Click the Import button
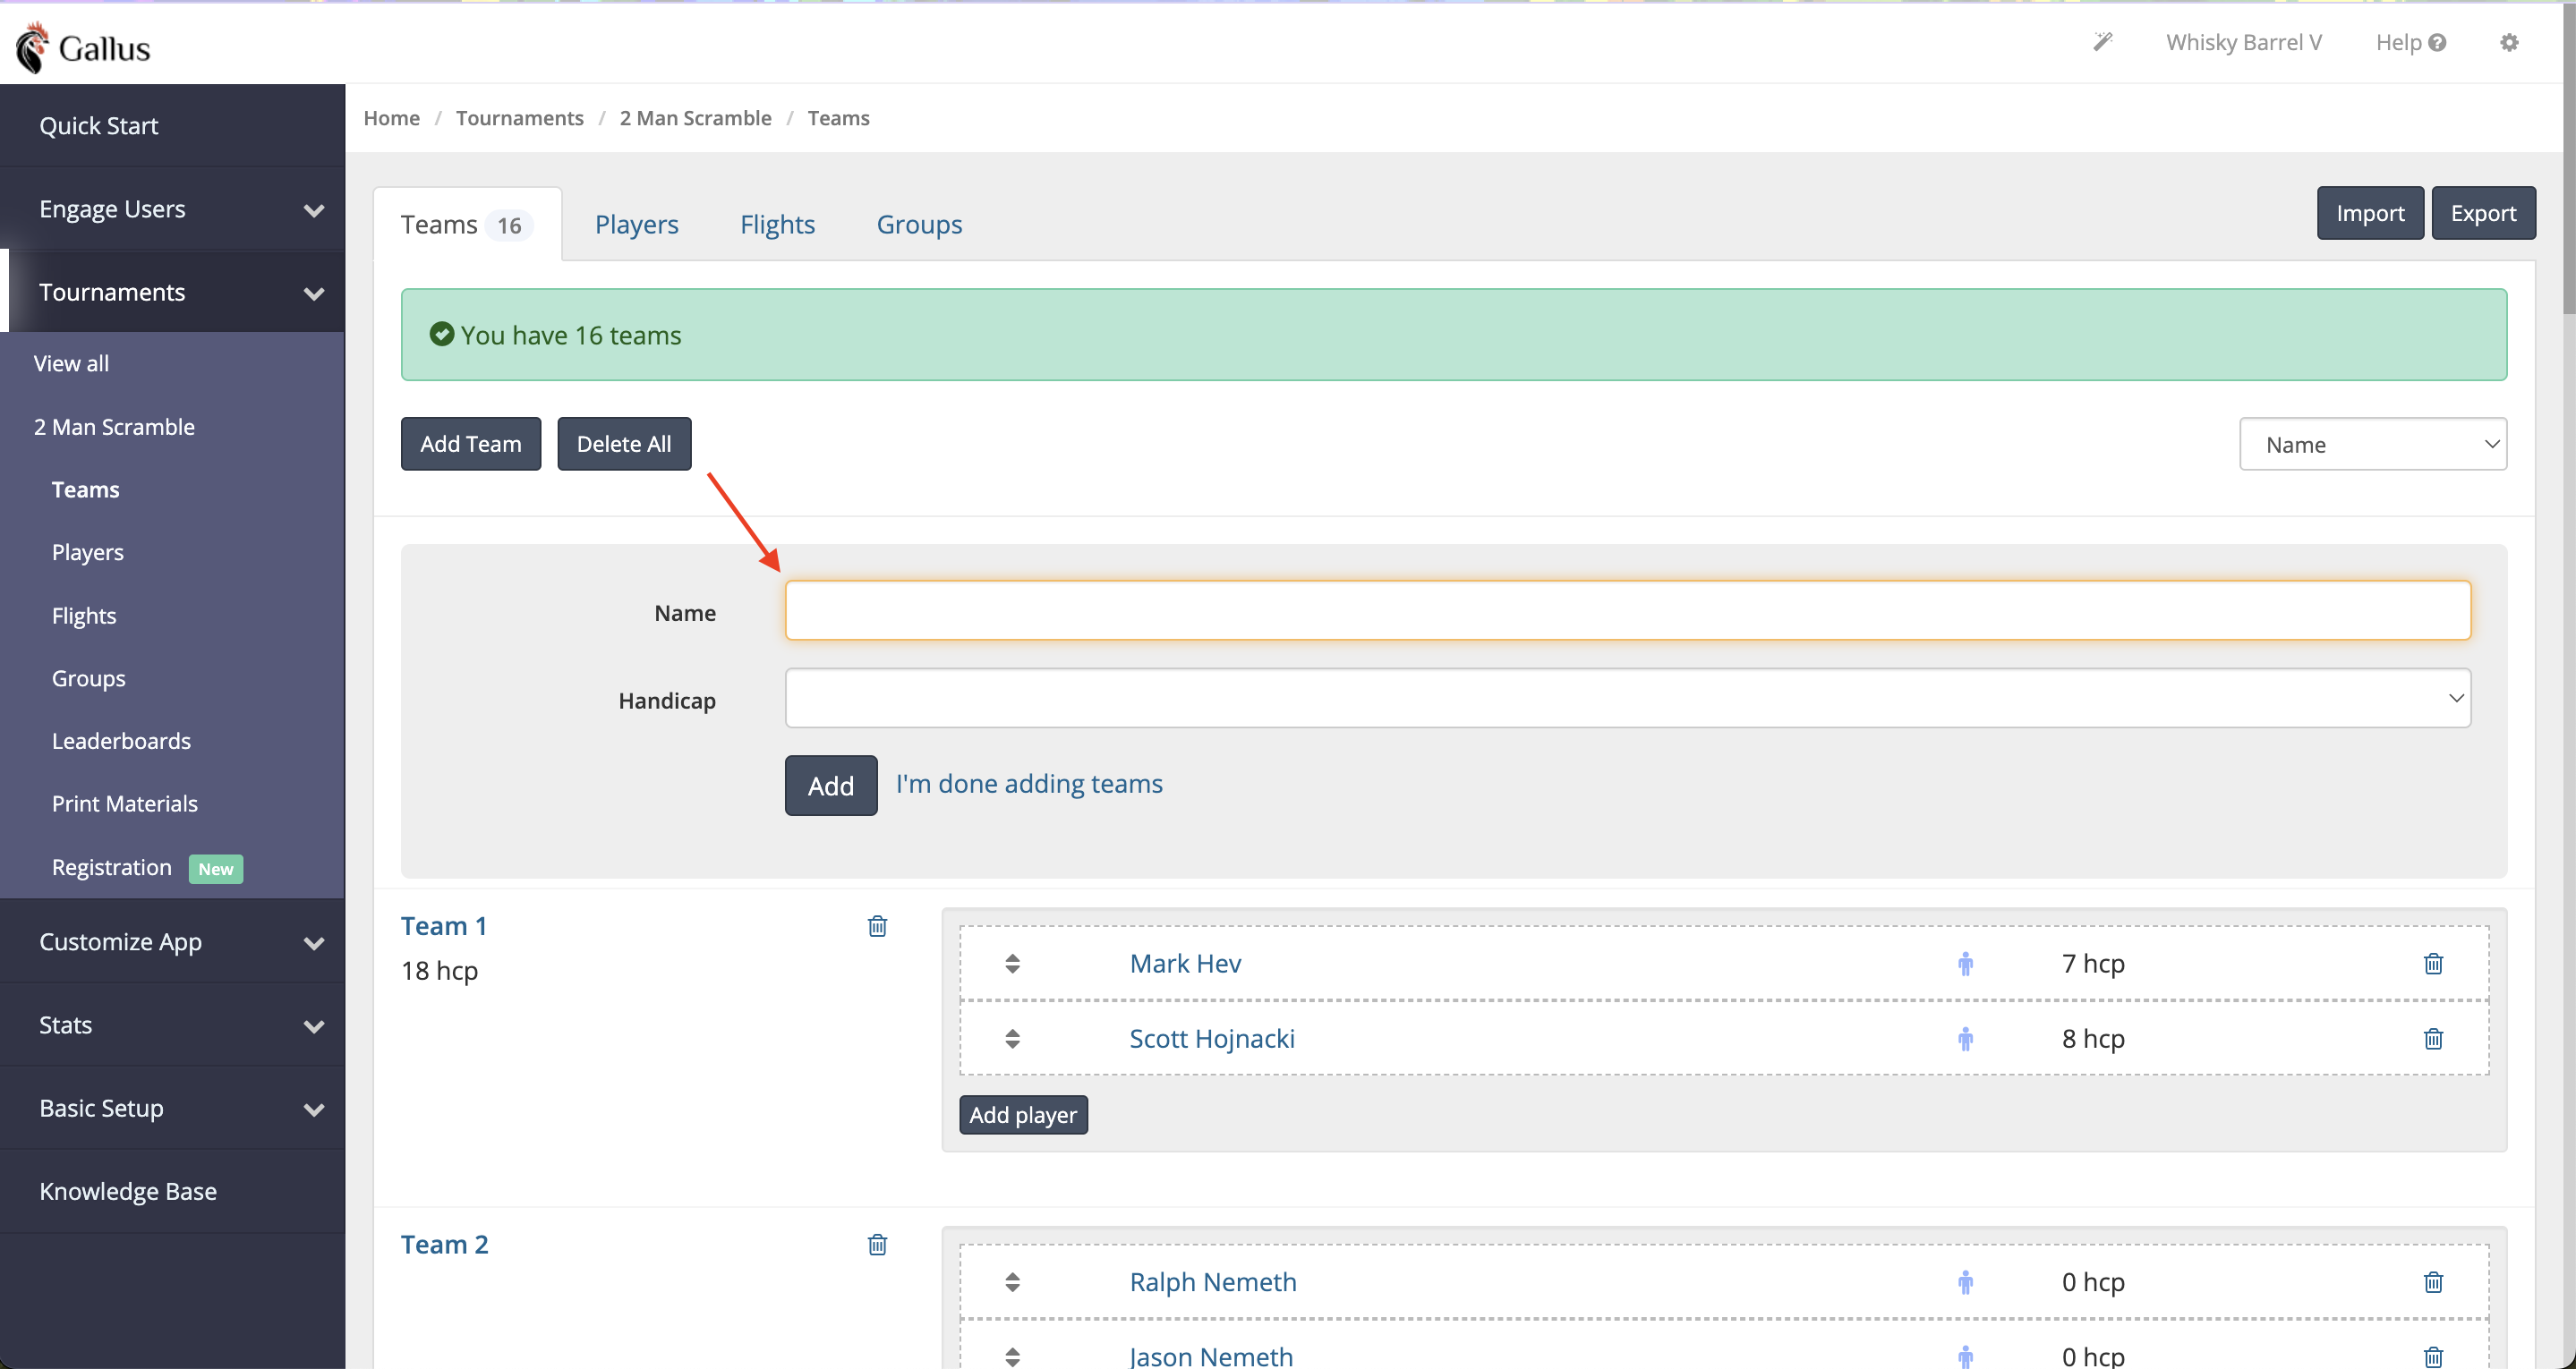Image resolution: width=2576 pixels, height=1369 pixels. 2370,213
